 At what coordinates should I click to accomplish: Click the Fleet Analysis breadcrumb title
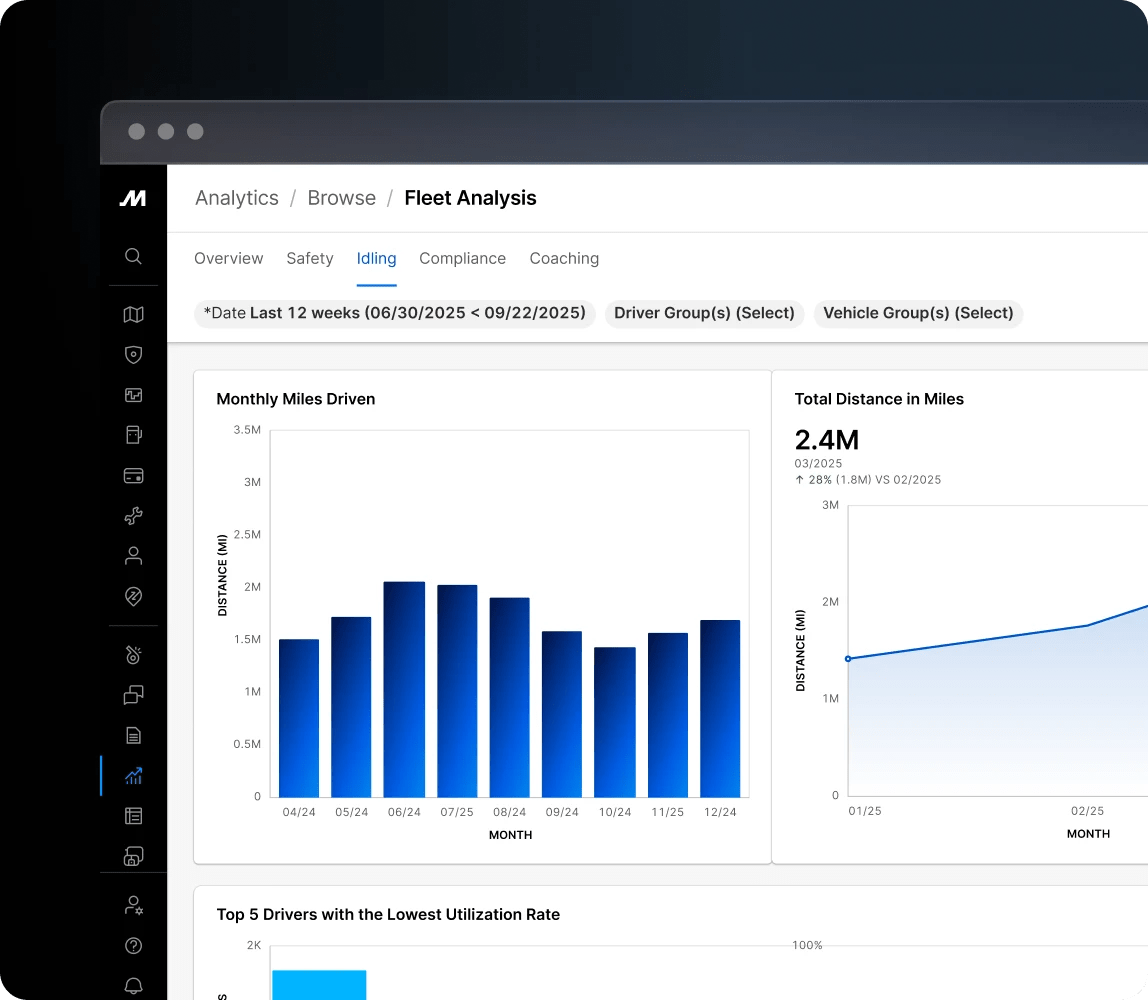(470, 198)
